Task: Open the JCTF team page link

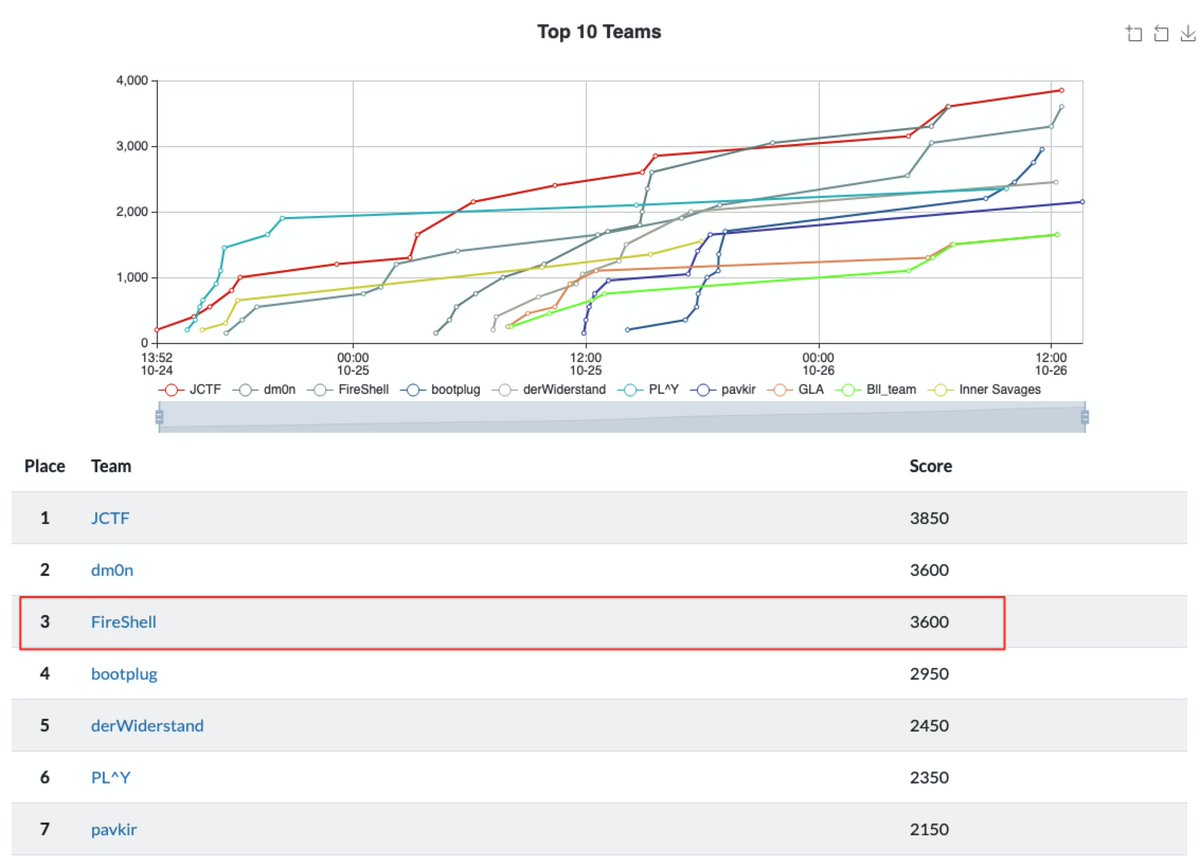Action: (108, 518)
